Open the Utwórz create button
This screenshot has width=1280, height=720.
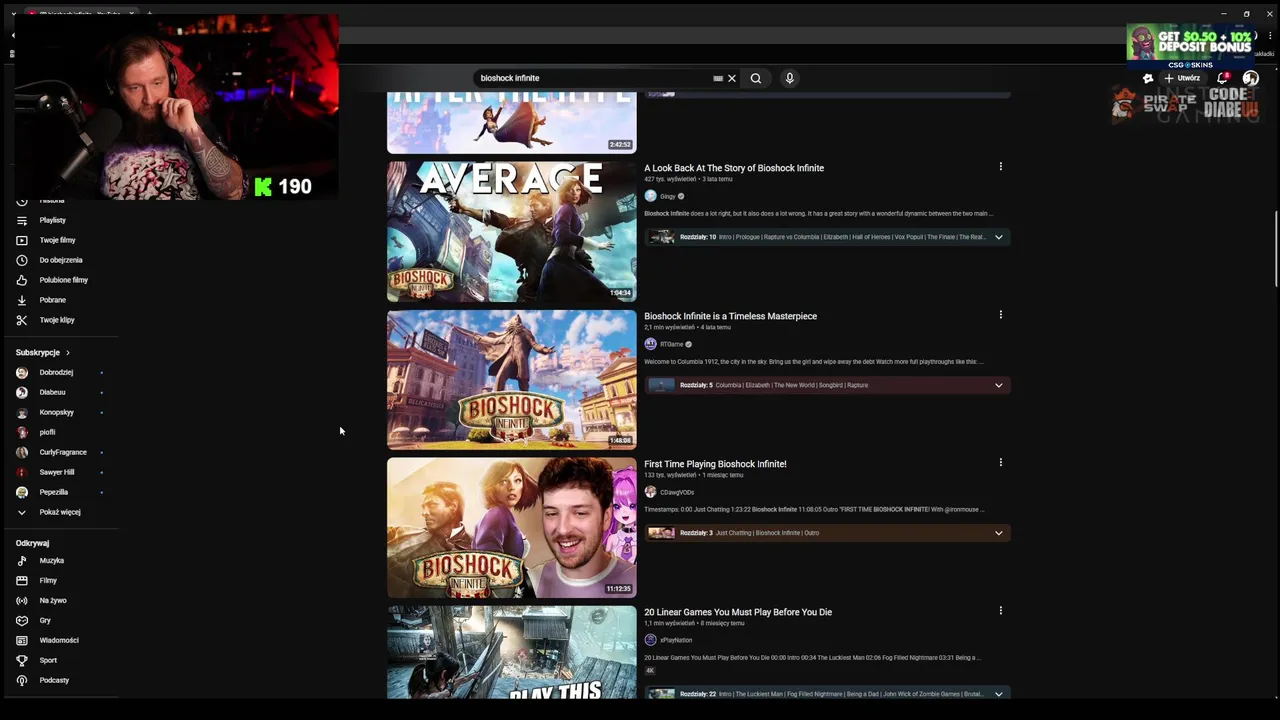coord(1182,78)
